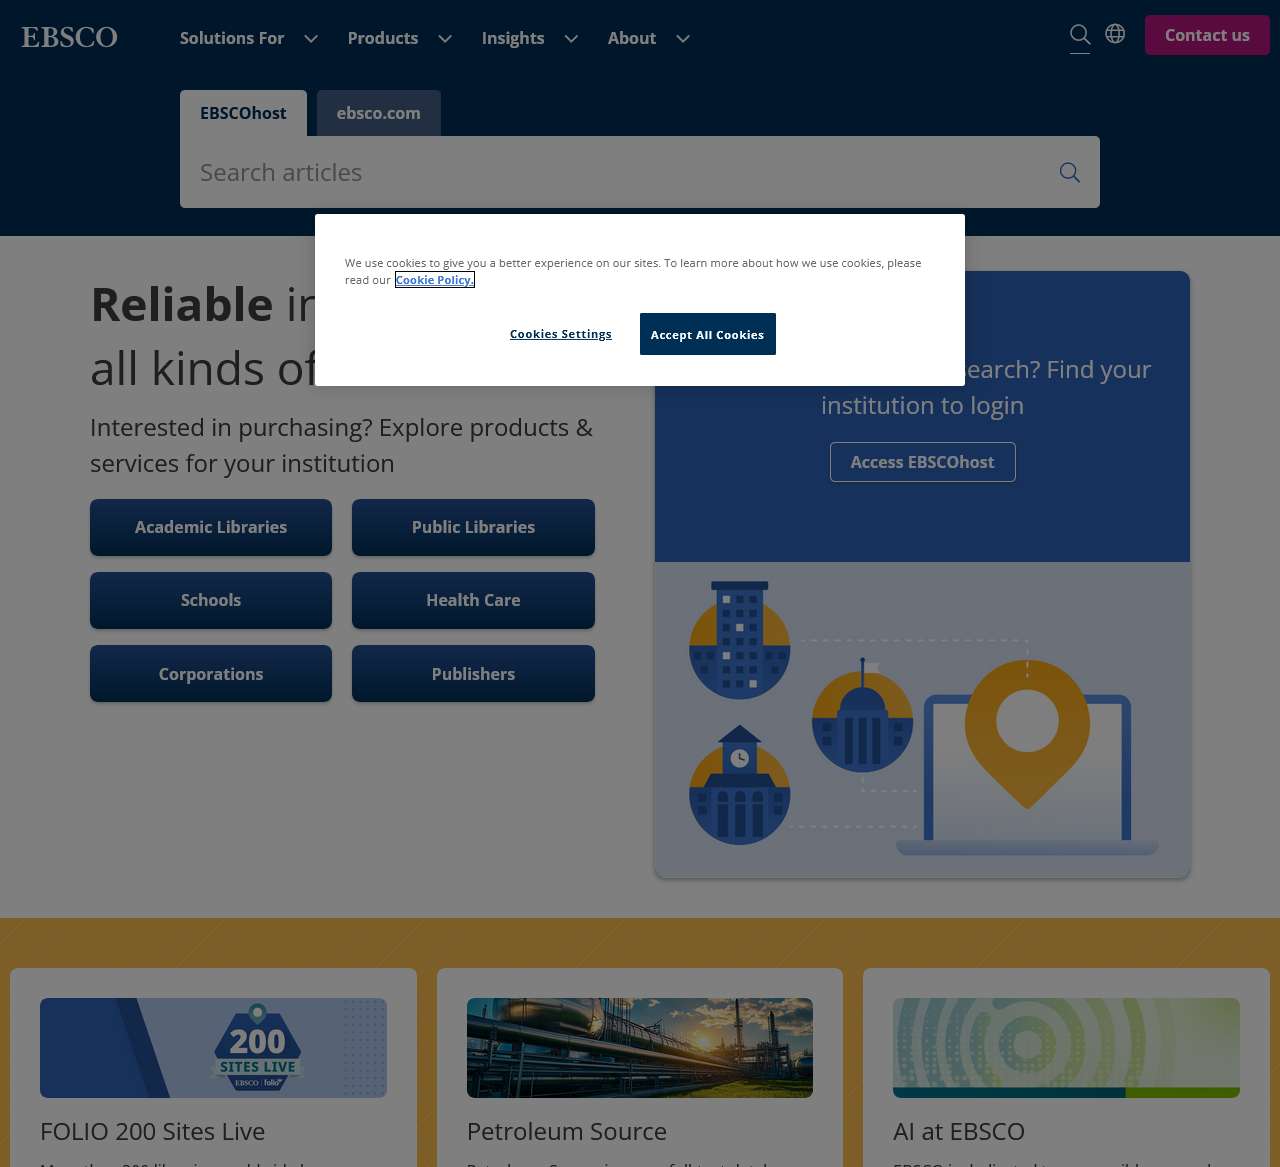
Task: Click the EBSCO logo
Action: click(69, 36)
